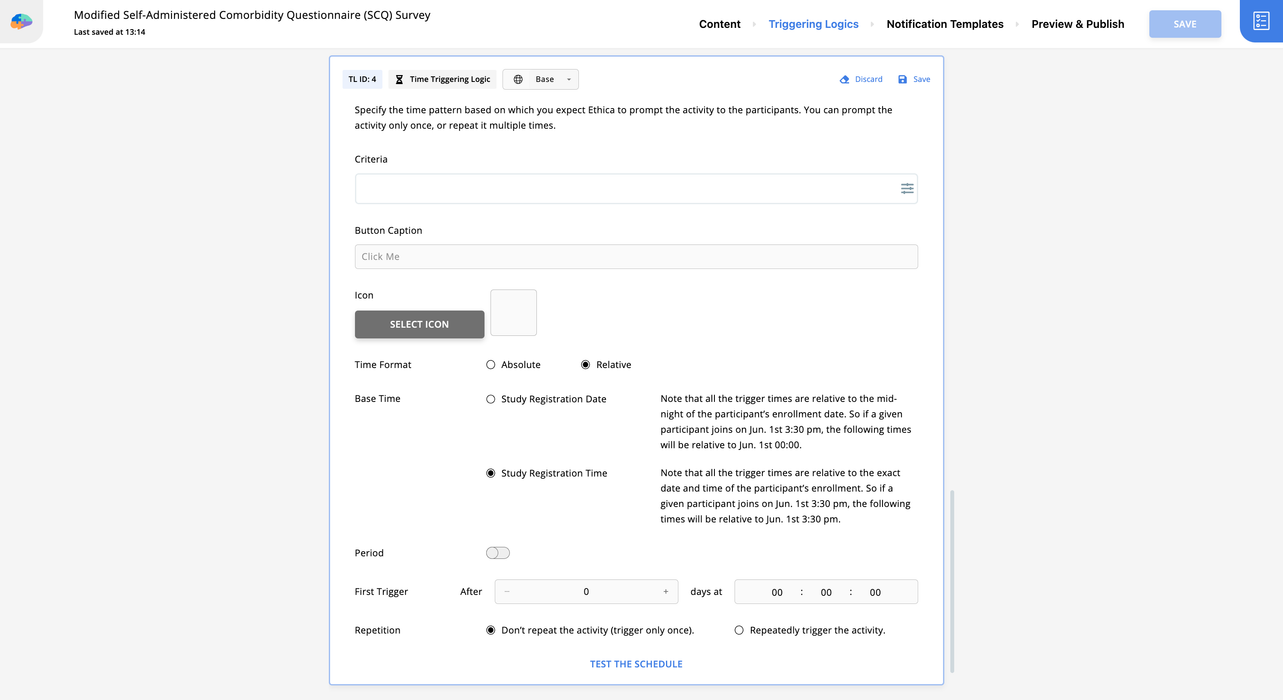Screen dimensions: 1283x700
Task: Expand the Base language dropdown arrow
Action: point(568,80)
